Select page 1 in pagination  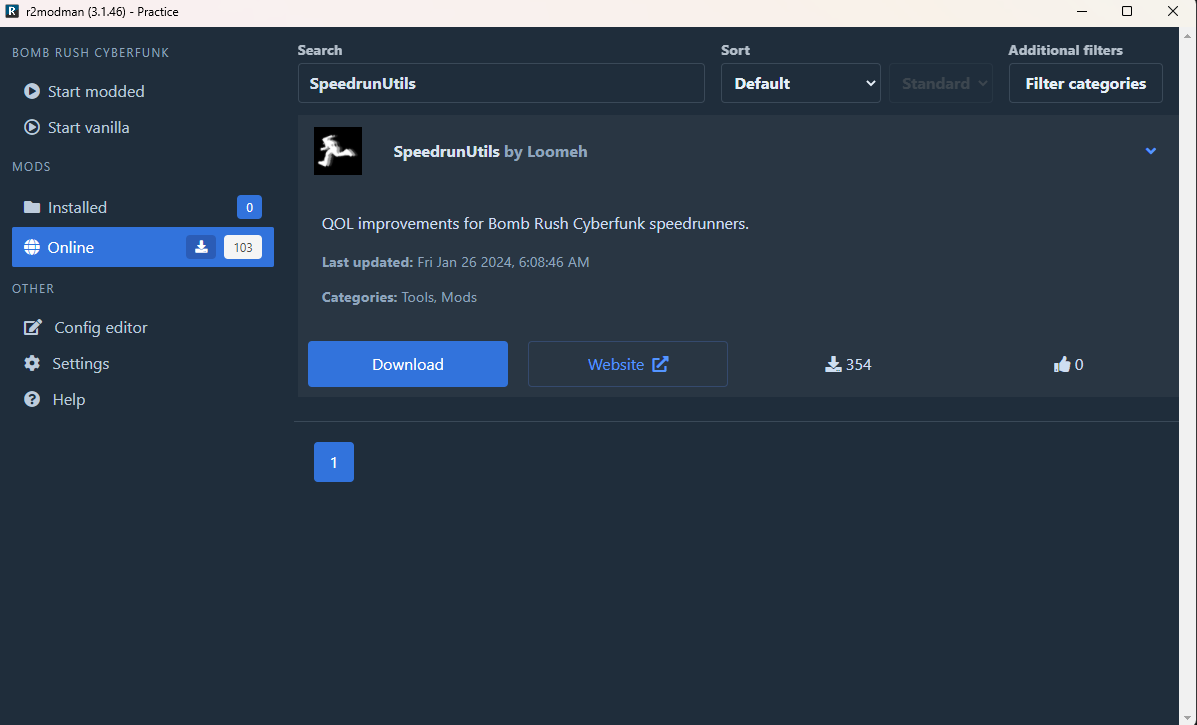pyautogui.click(x=333, y=462)
